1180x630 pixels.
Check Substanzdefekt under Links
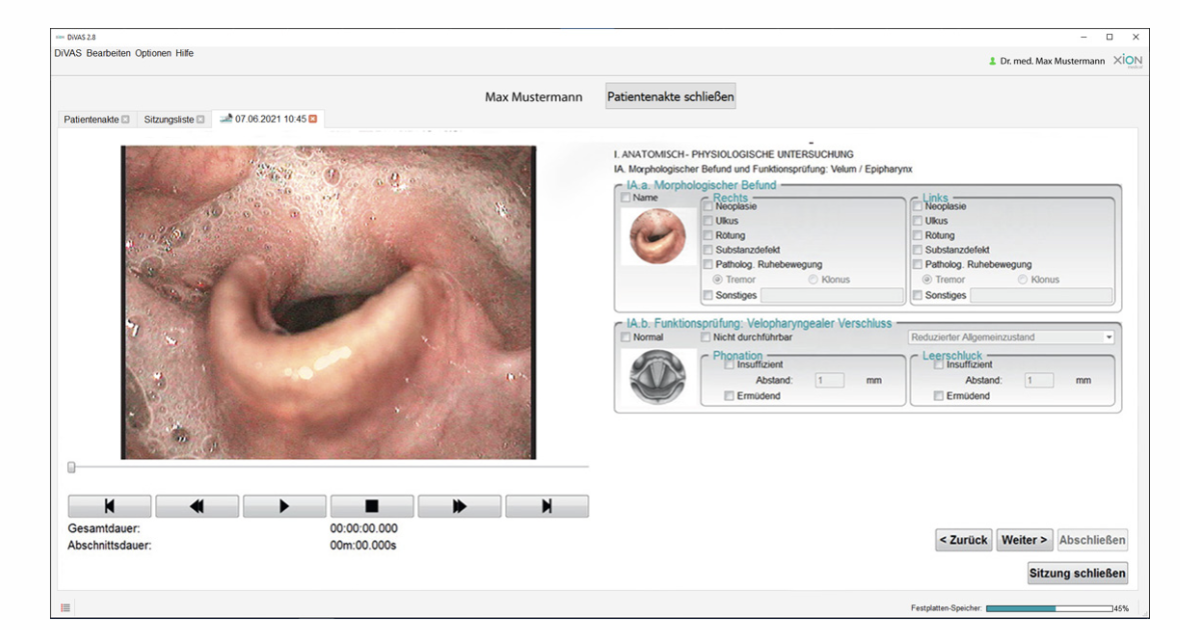(x=917, y=250)
